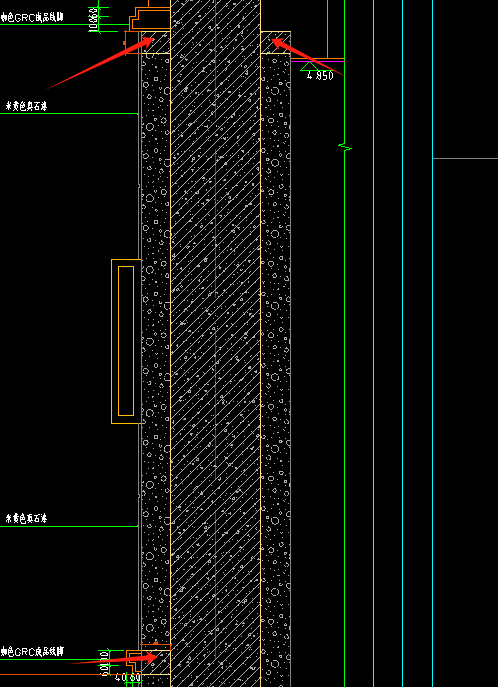
Task: Select the upper GRC成品线脚 annotation label
Action: pos(32,18)
